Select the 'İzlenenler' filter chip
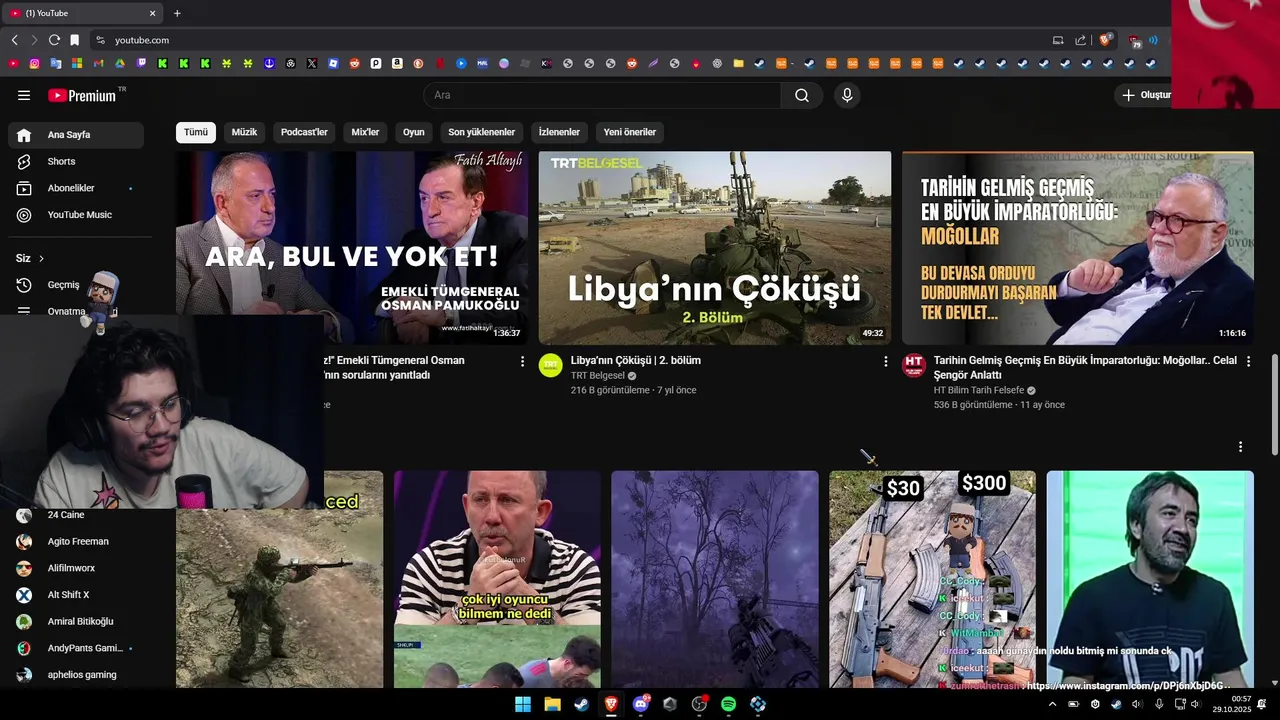 (559, 132)
